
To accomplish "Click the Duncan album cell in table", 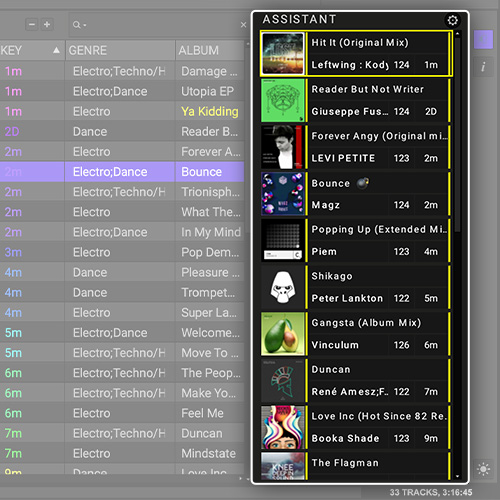I will click(210, 433).
